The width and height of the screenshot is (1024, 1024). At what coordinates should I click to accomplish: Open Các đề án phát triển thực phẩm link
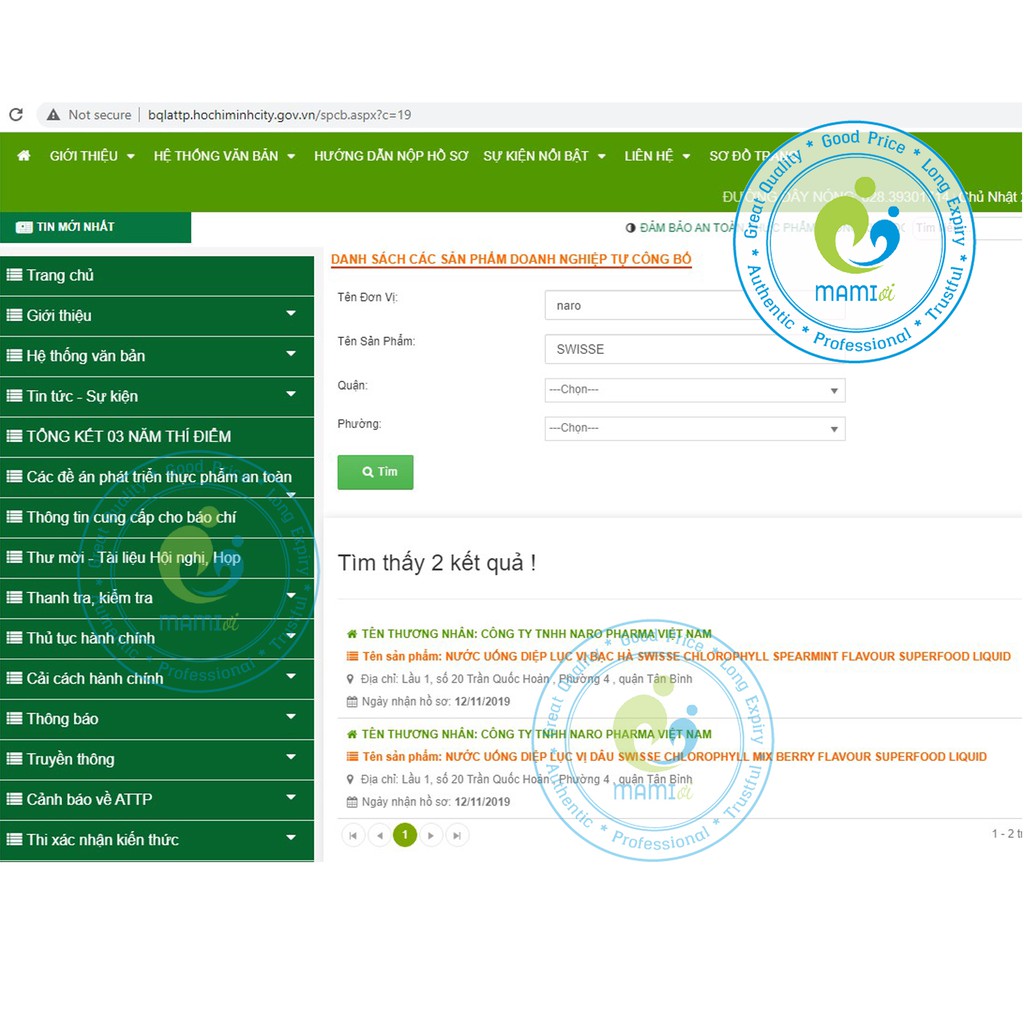157,477
